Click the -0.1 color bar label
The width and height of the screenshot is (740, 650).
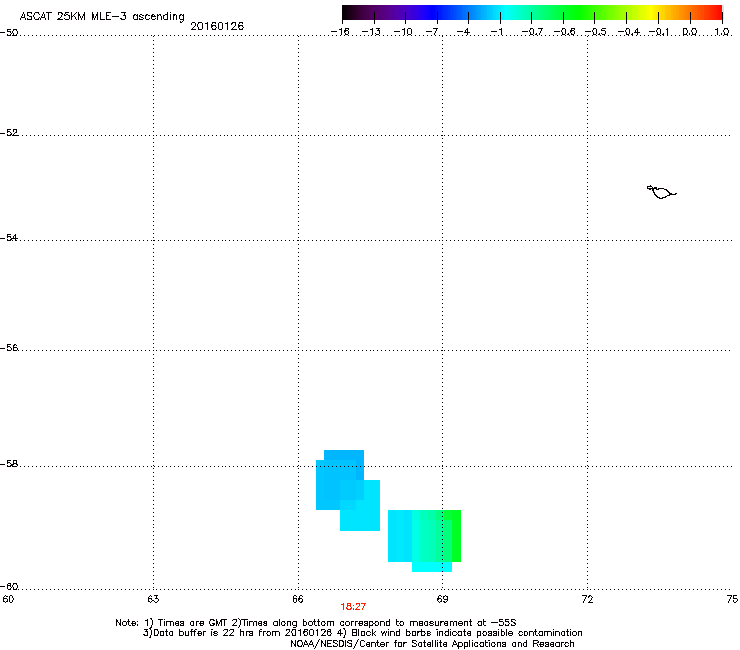[x=659, y=32]
